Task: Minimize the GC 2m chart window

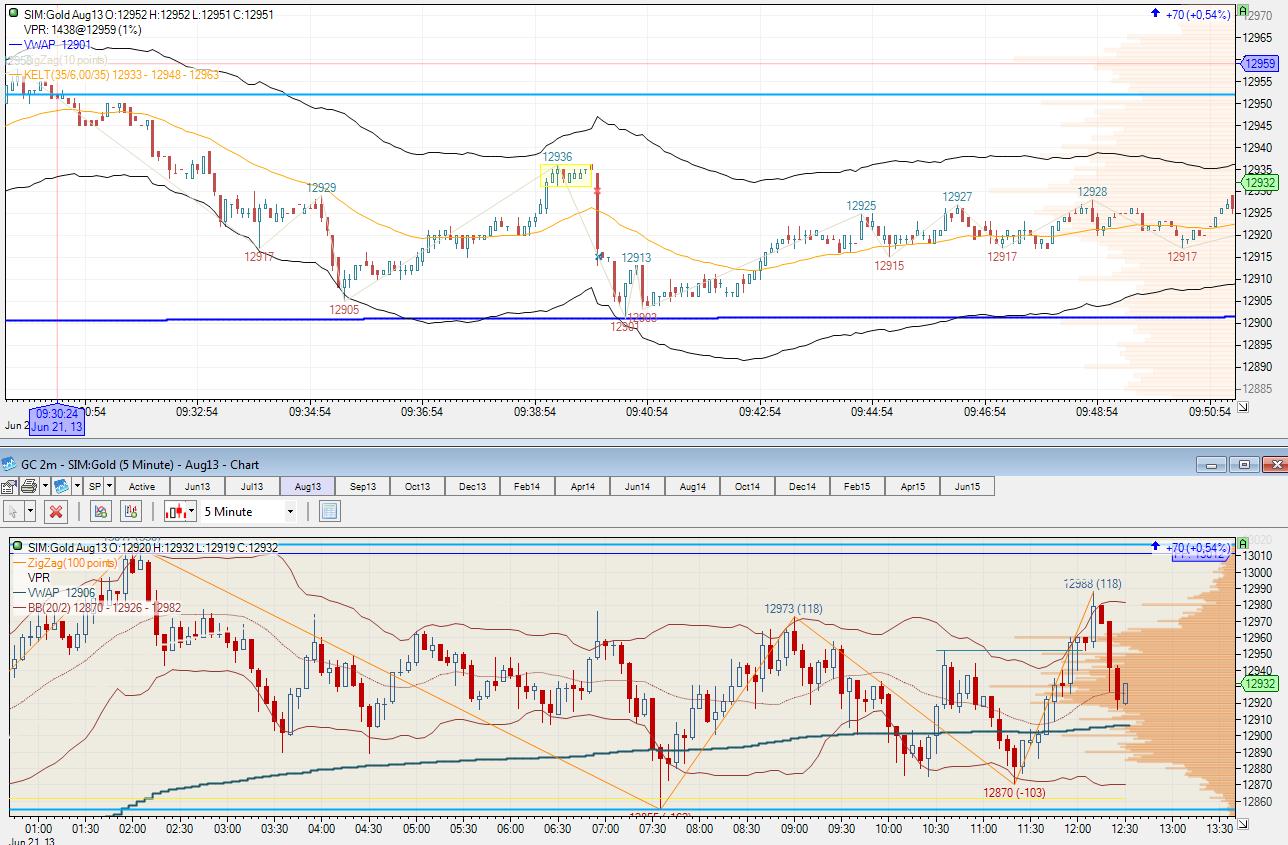Action: coord(1213,465)
